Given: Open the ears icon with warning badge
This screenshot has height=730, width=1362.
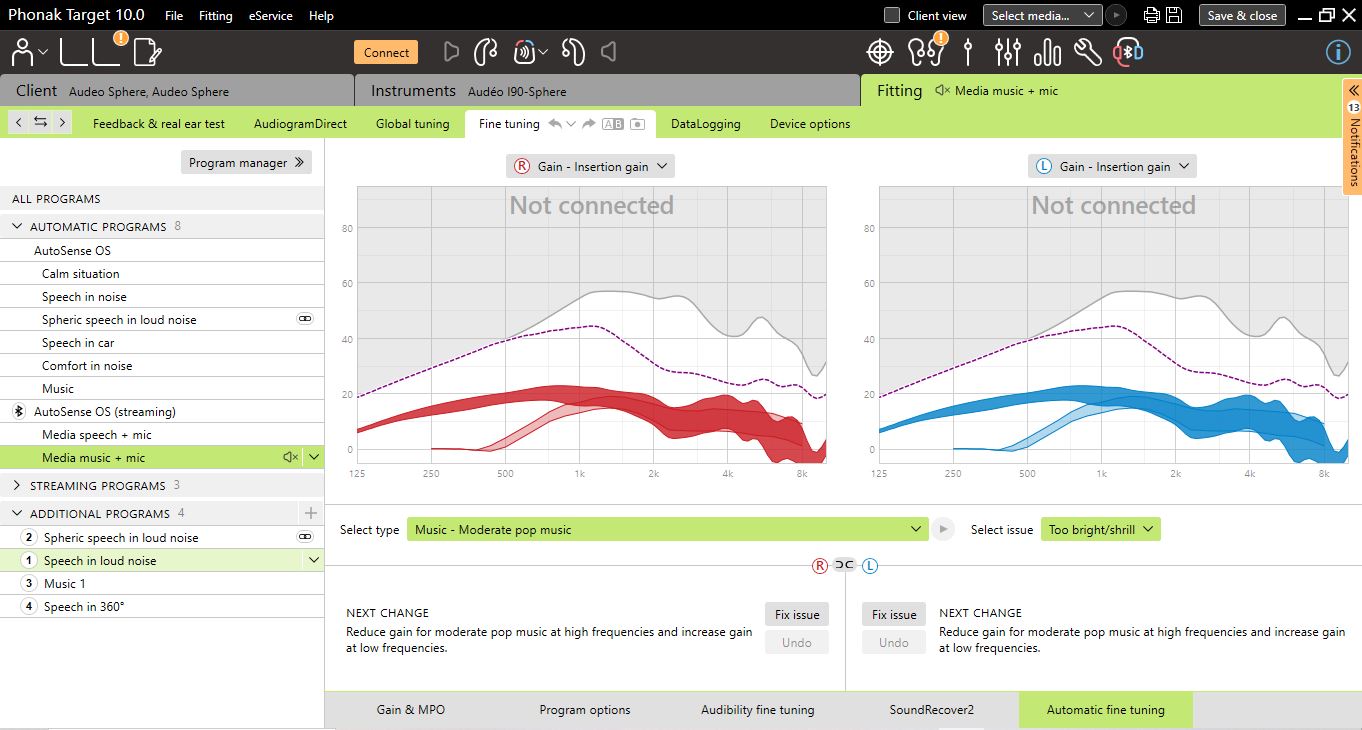Looking at the screenshot, I should pos(924,51).
